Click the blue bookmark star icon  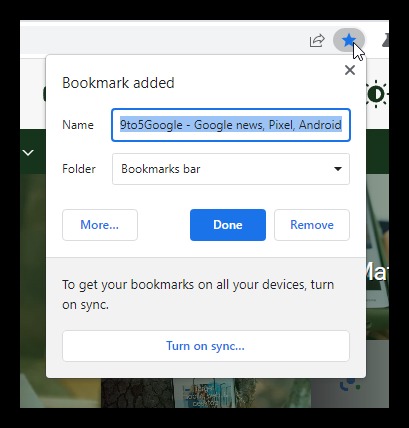point(349,41)
